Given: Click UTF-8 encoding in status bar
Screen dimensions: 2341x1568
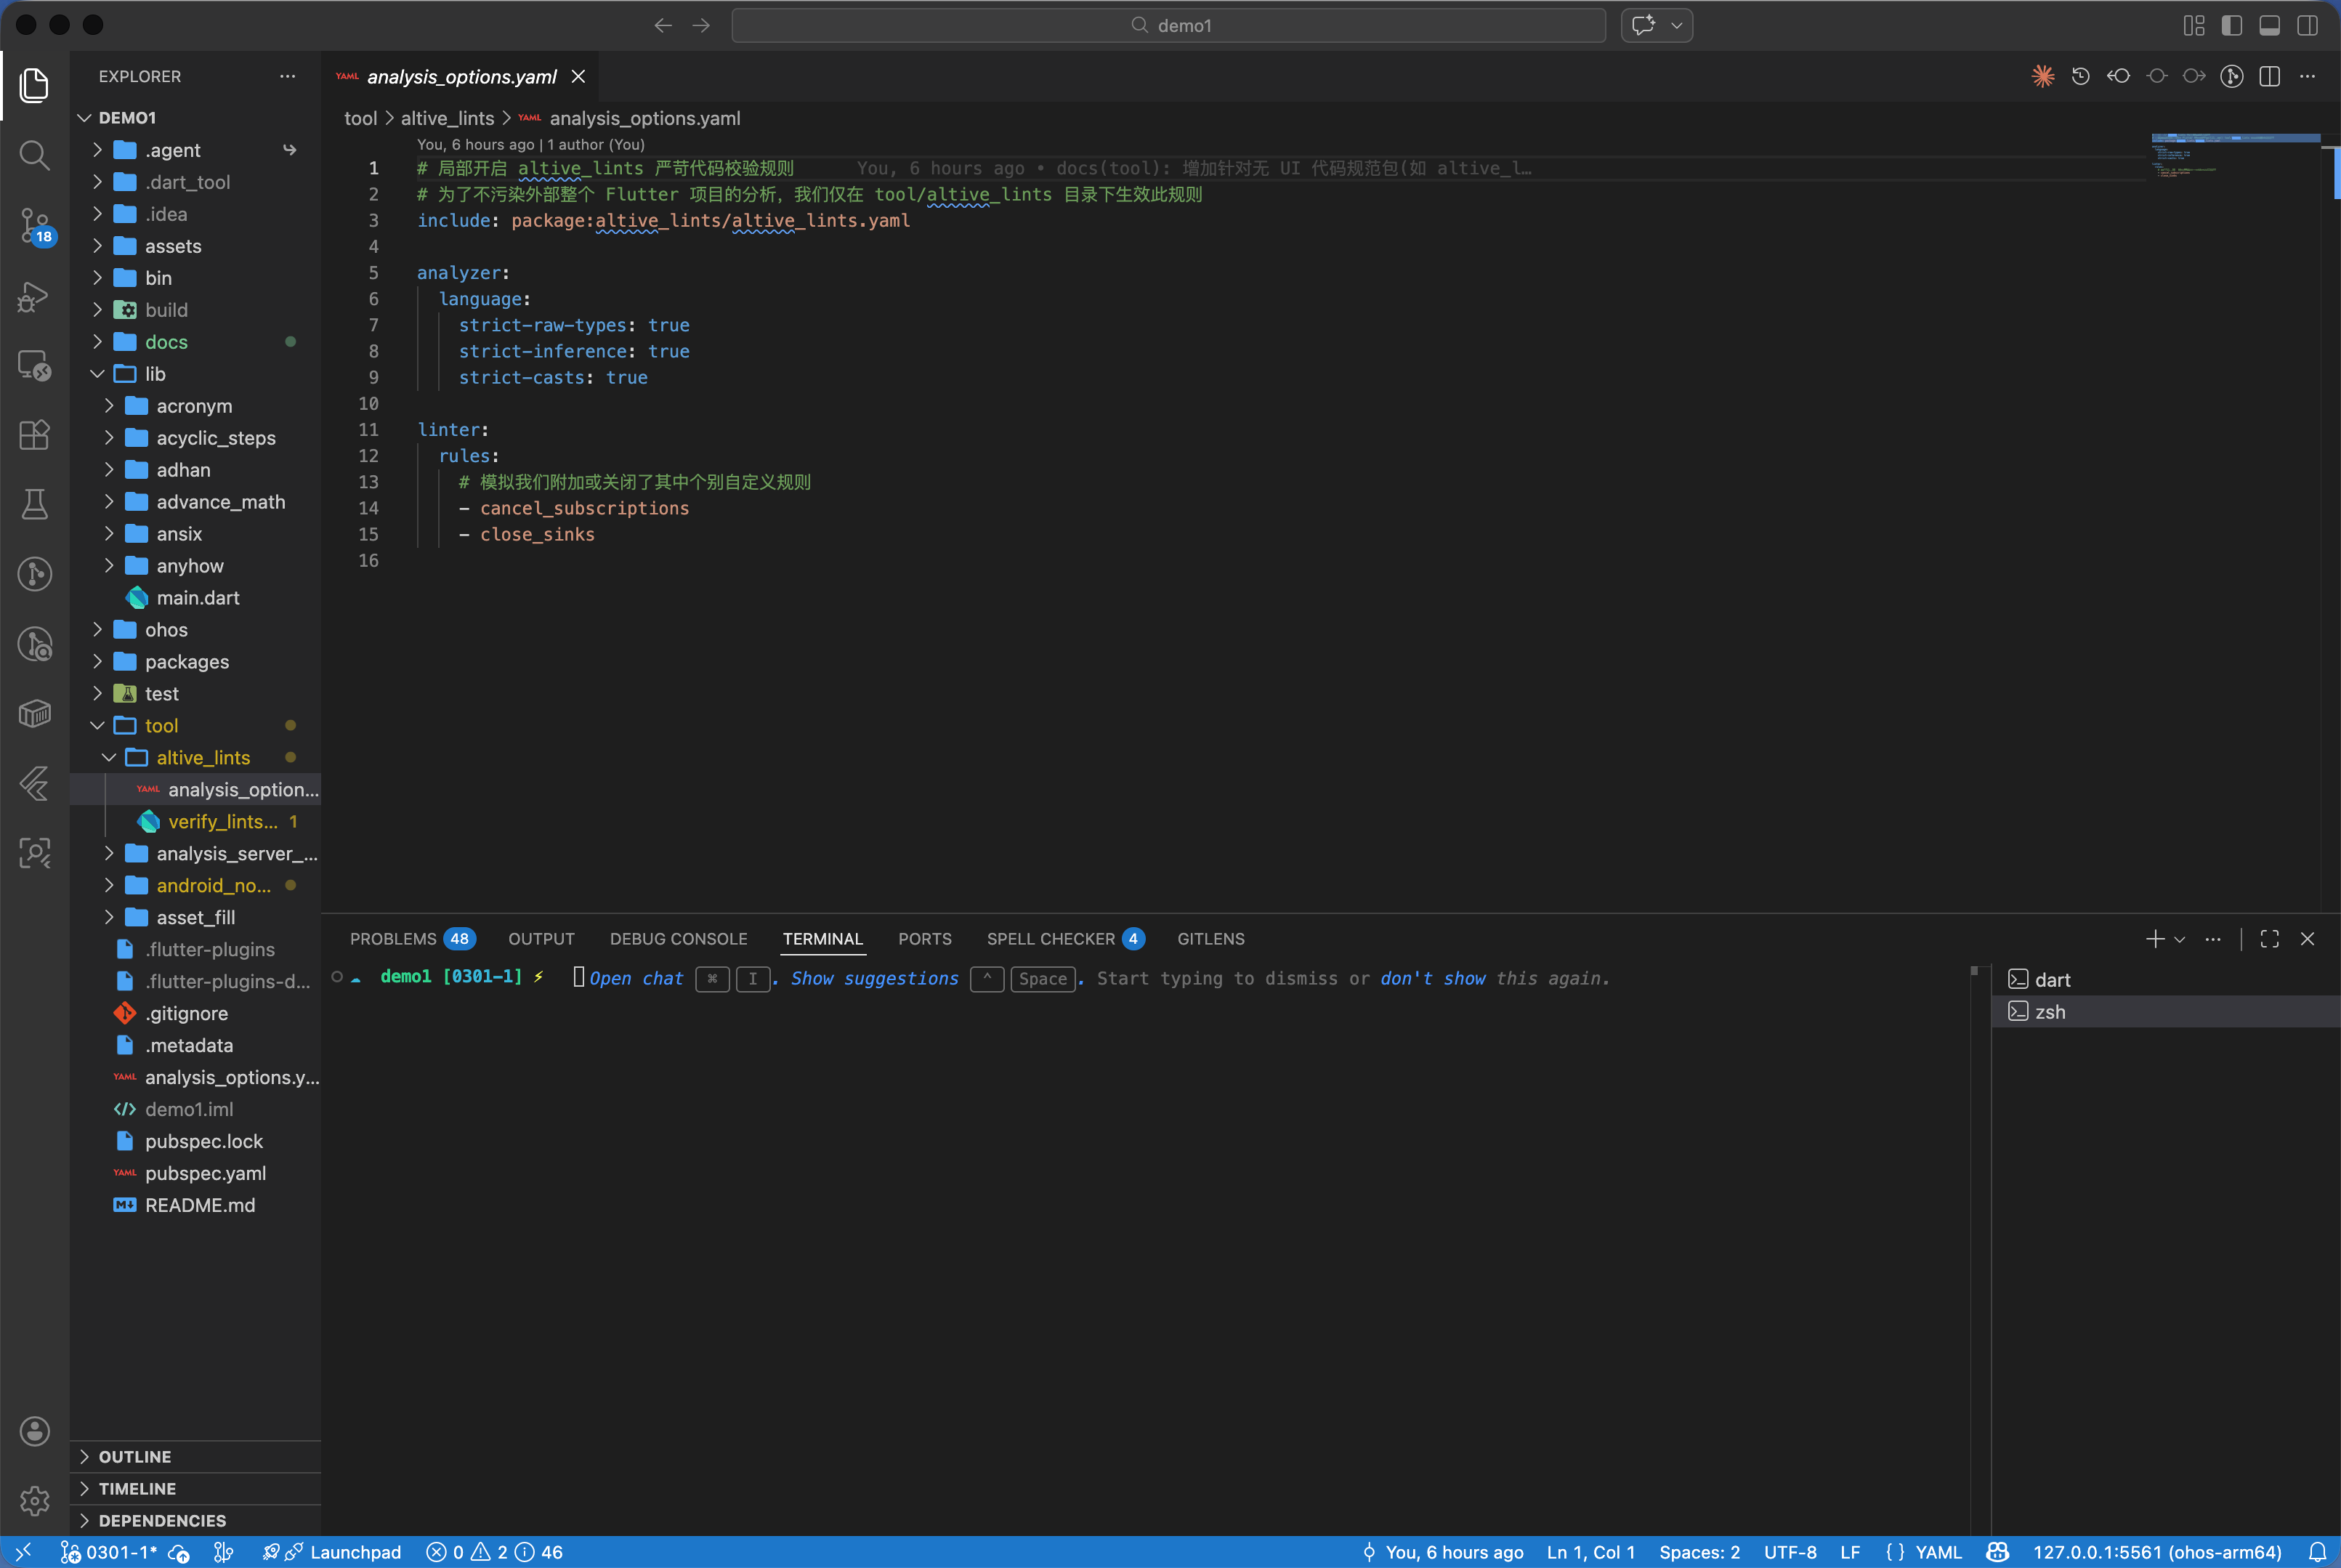Looking at the screenshot, I should (1790, 1552).
